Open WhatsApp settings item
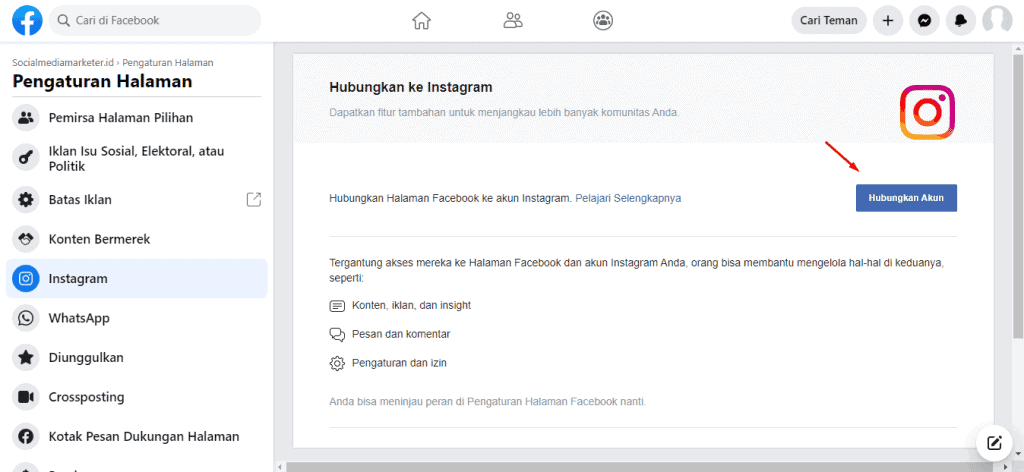This screenshot has height=472, width=1024. pos(136,318)
